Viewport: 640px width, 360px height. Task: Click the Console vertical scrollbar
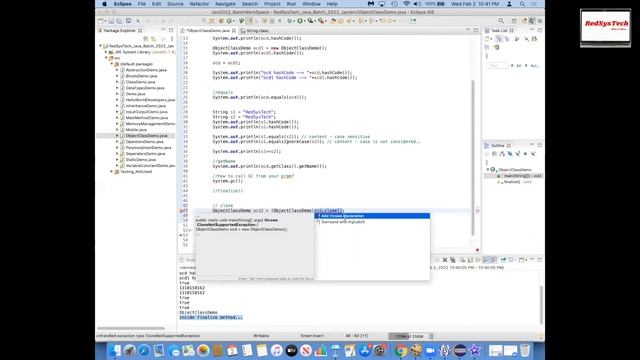coord(542,304)
